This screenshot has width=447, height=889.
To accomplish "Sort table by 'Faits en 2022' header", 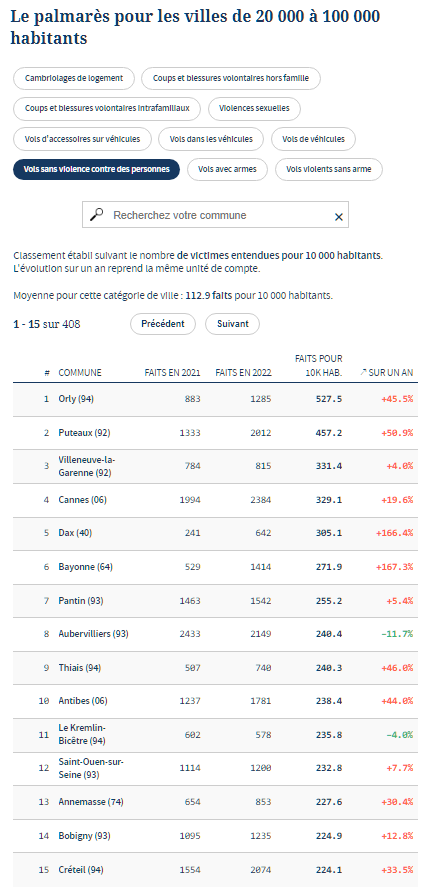I will (x=243, y=372).
